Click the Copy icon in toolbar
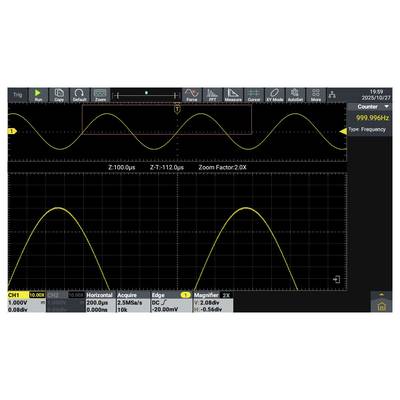The width and height of the screenshot is (400, 400). tap(59, 95)
